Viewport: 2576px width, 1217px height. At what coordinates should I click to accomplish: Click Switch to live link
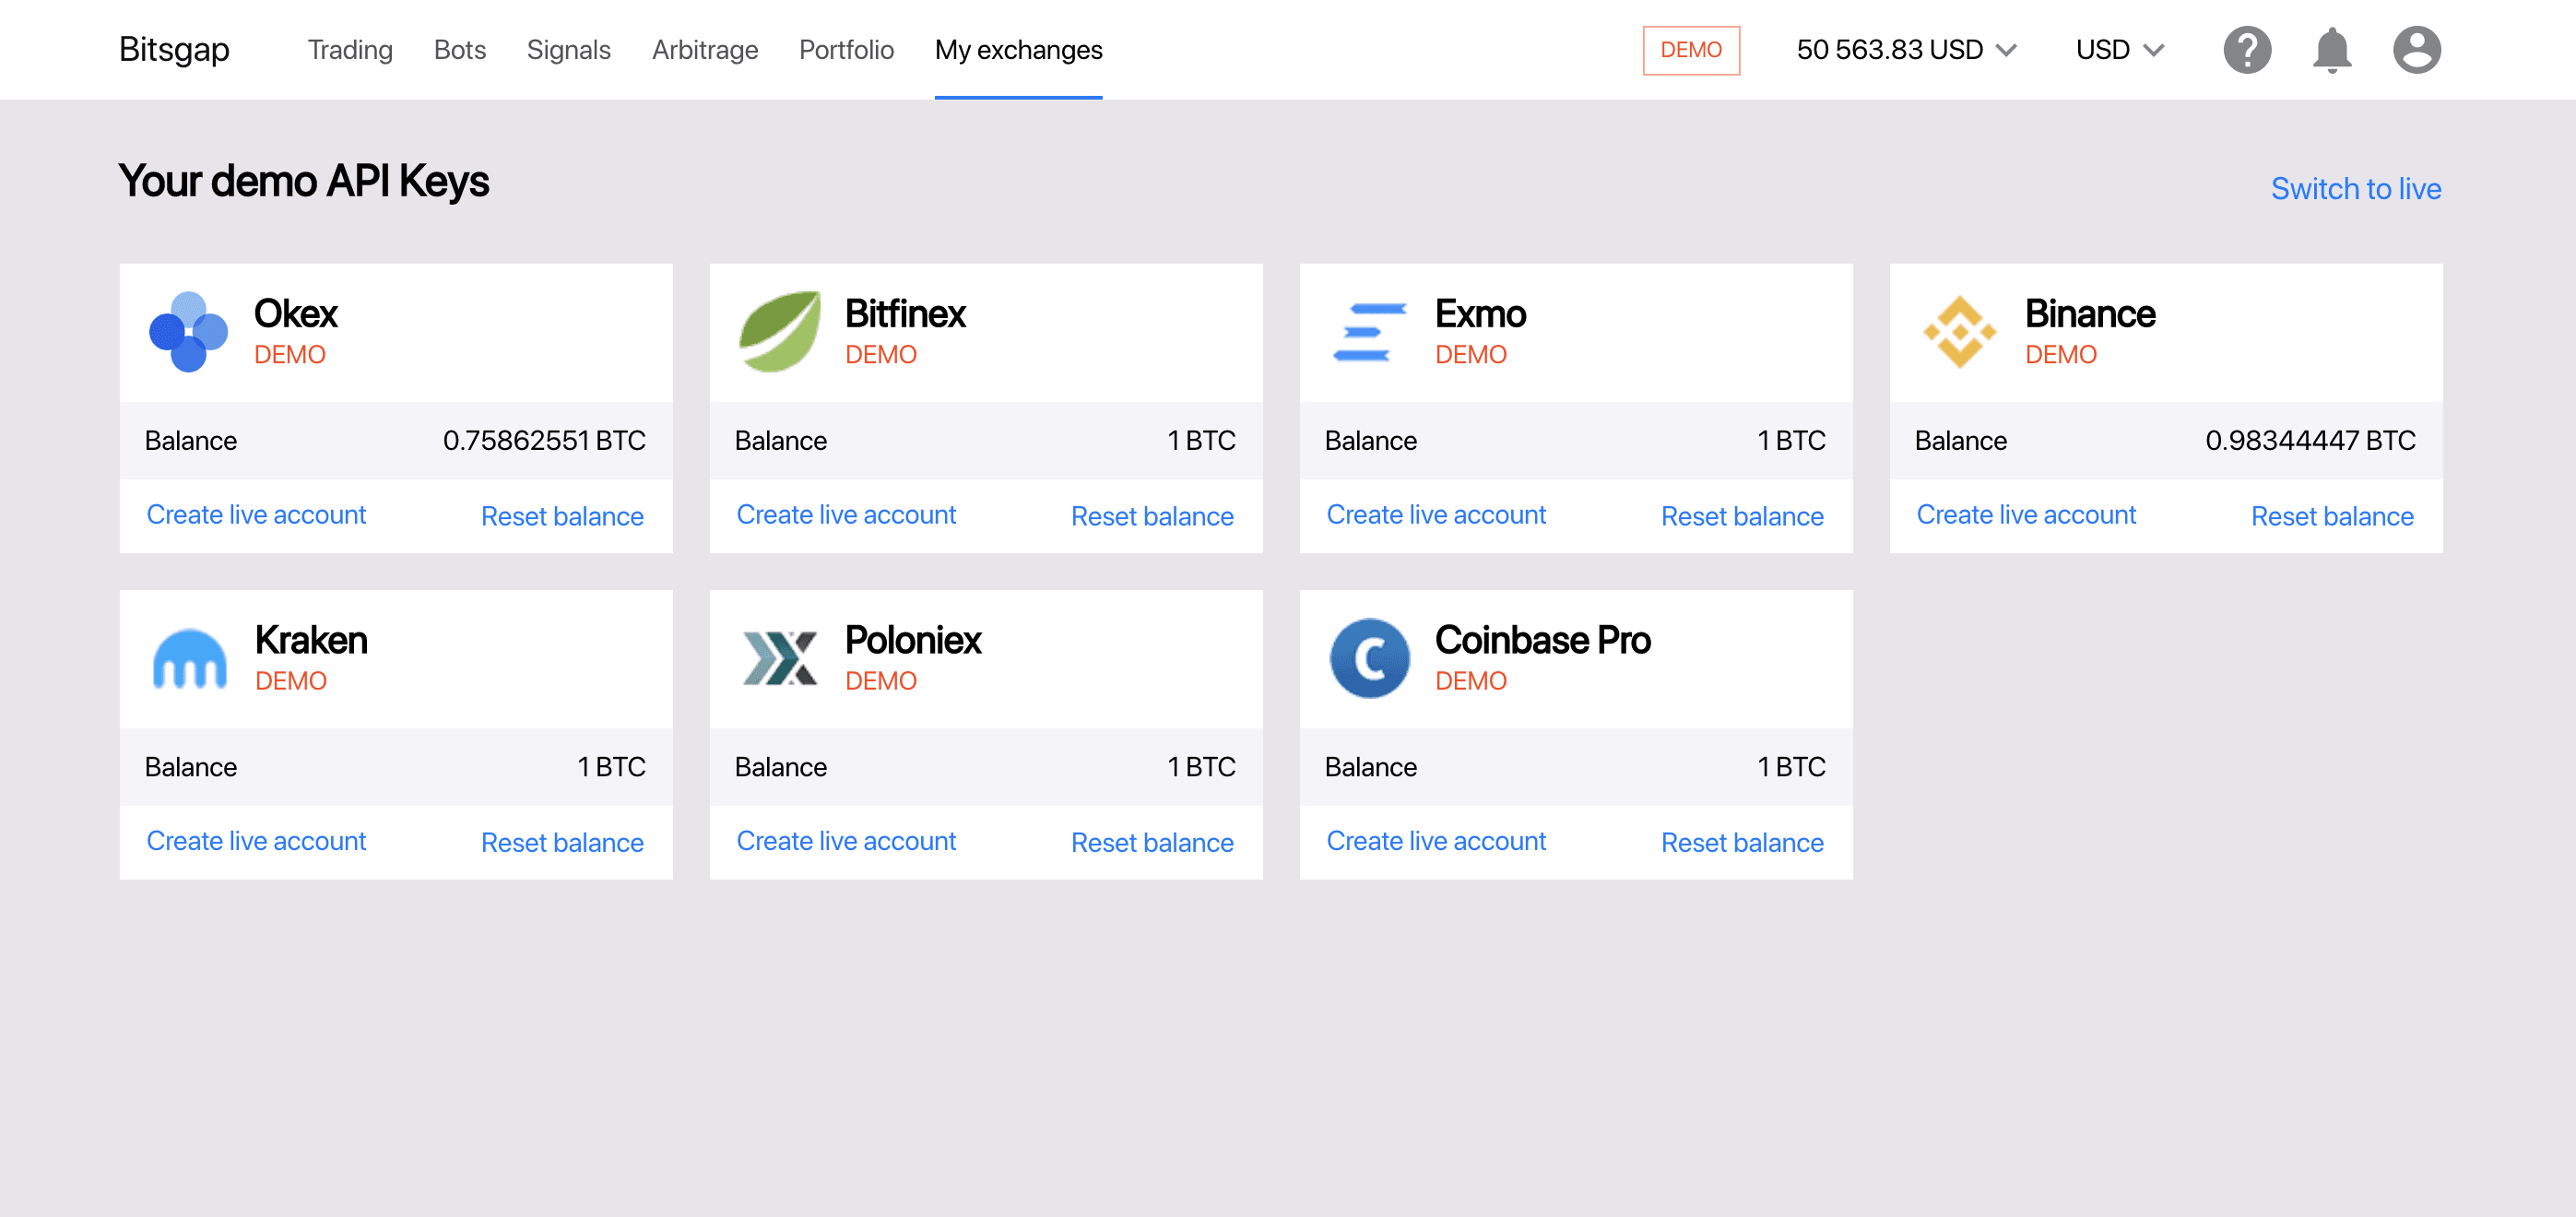(2356, 188)
